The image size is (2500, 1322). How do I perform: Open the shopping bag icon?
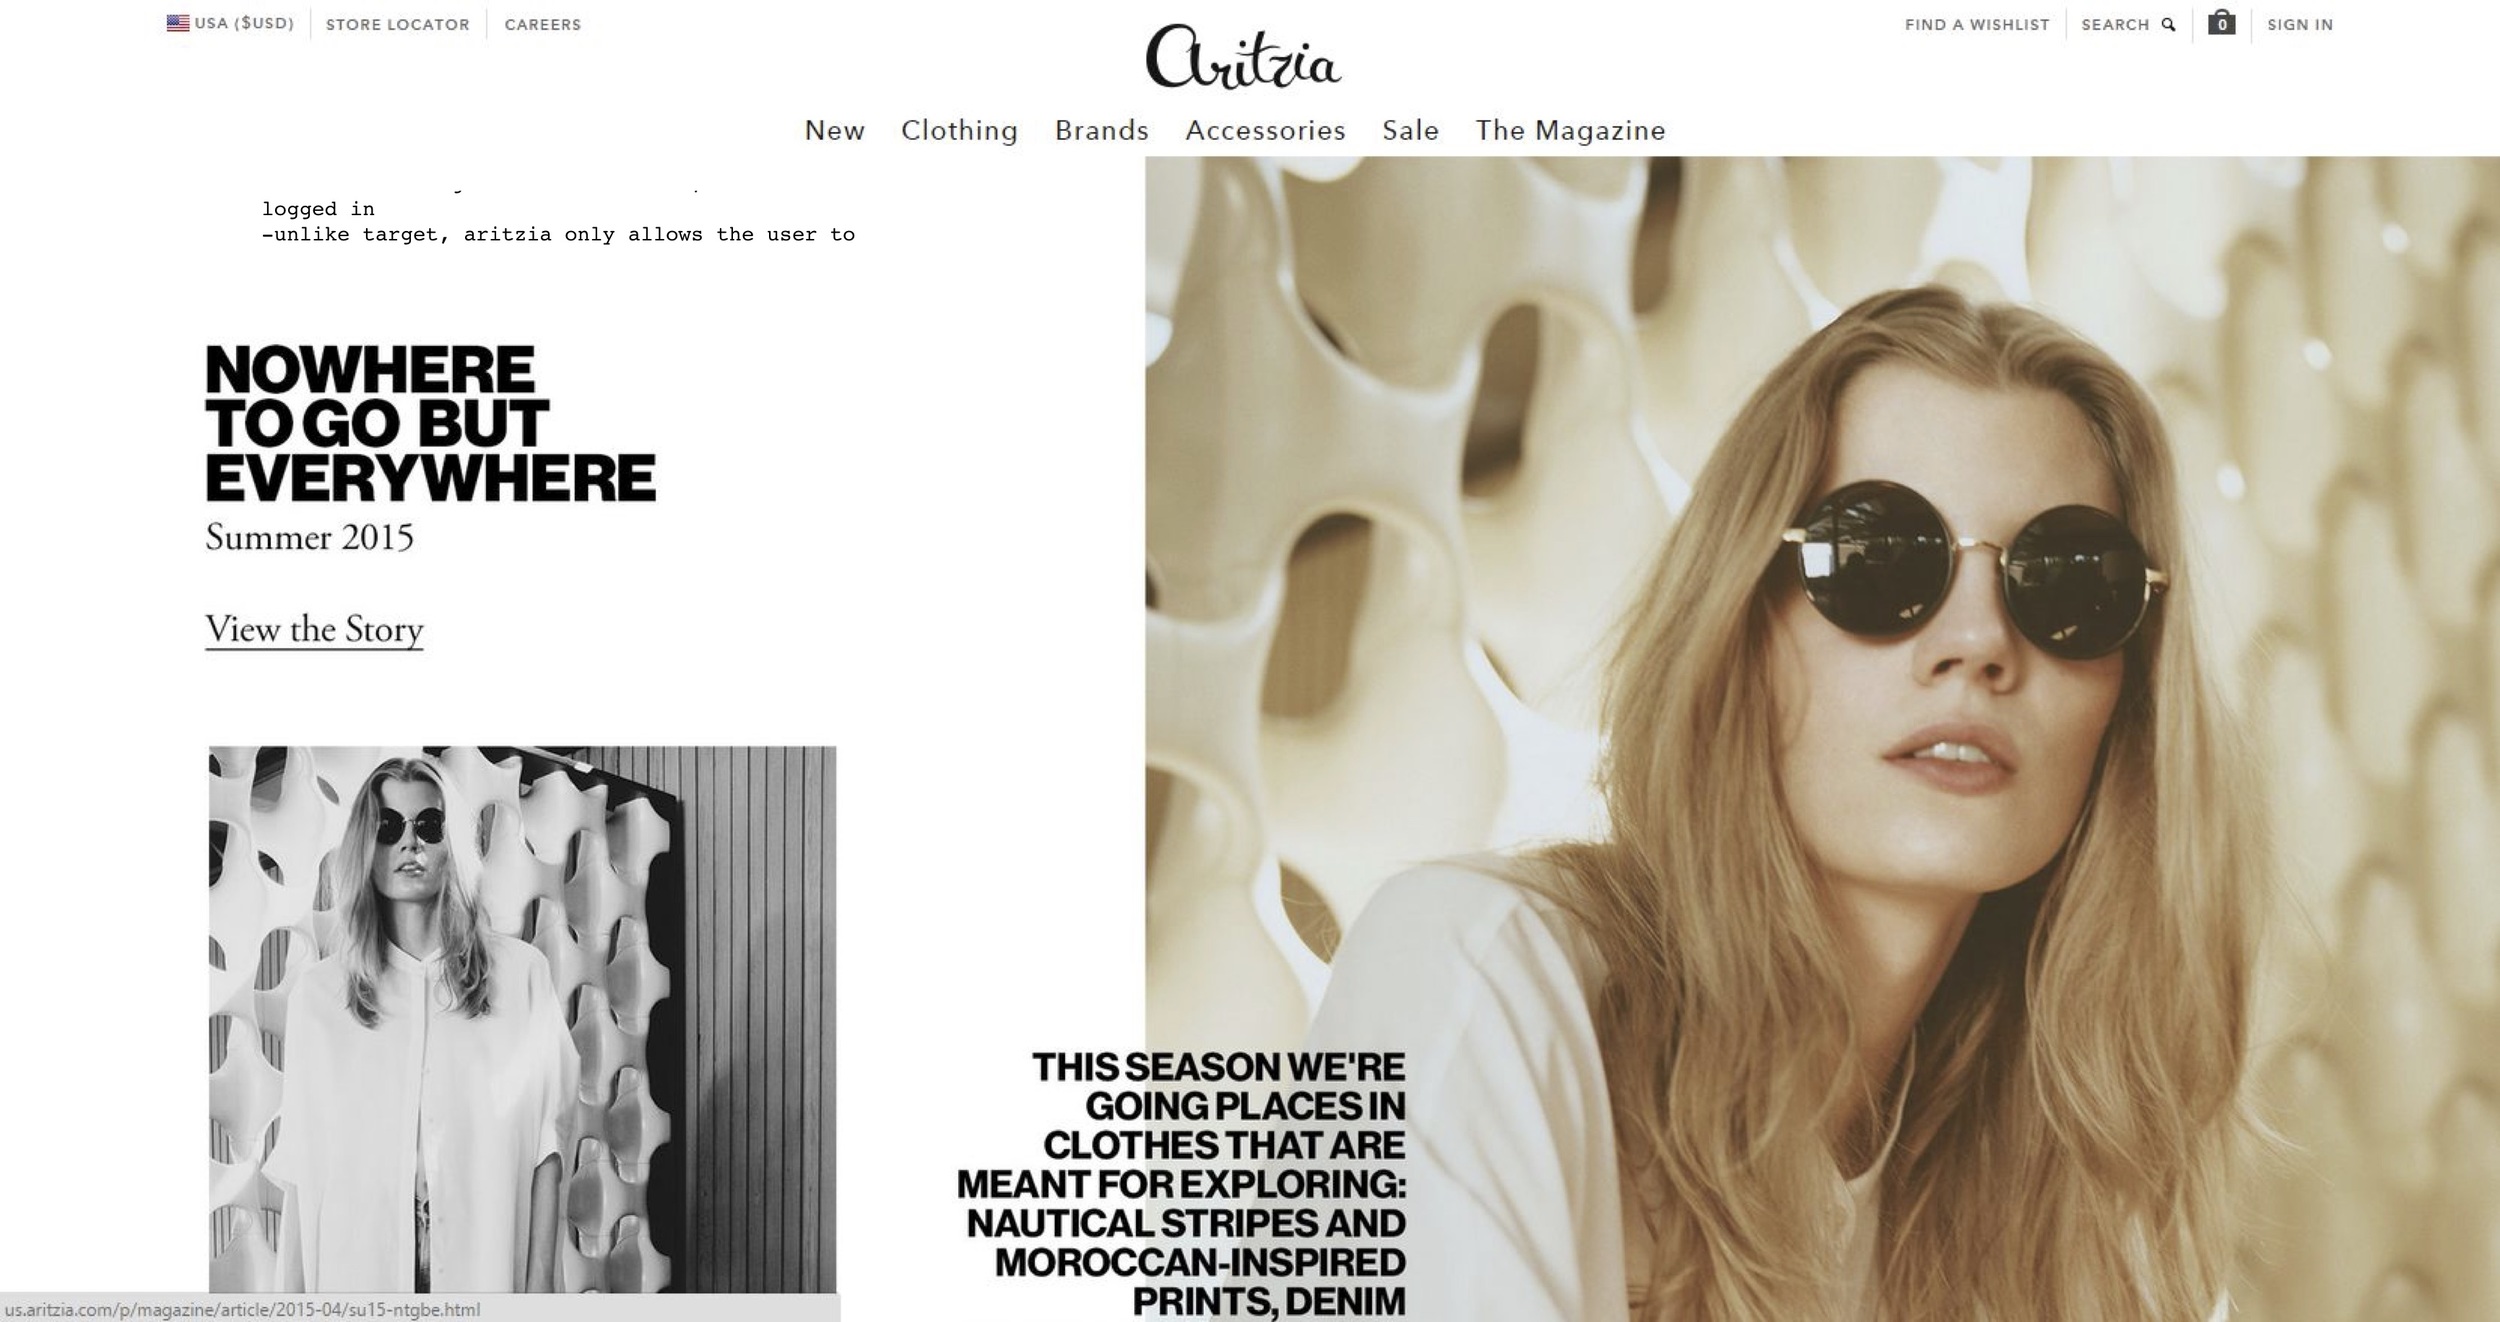(x=2221, y=23)
